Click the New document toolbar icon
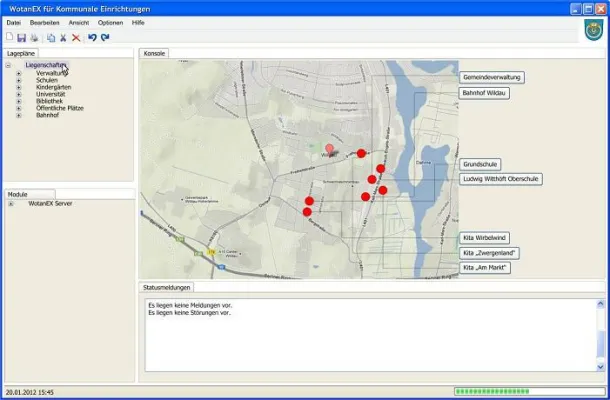610x400 pixels. (x=9, y=37)
